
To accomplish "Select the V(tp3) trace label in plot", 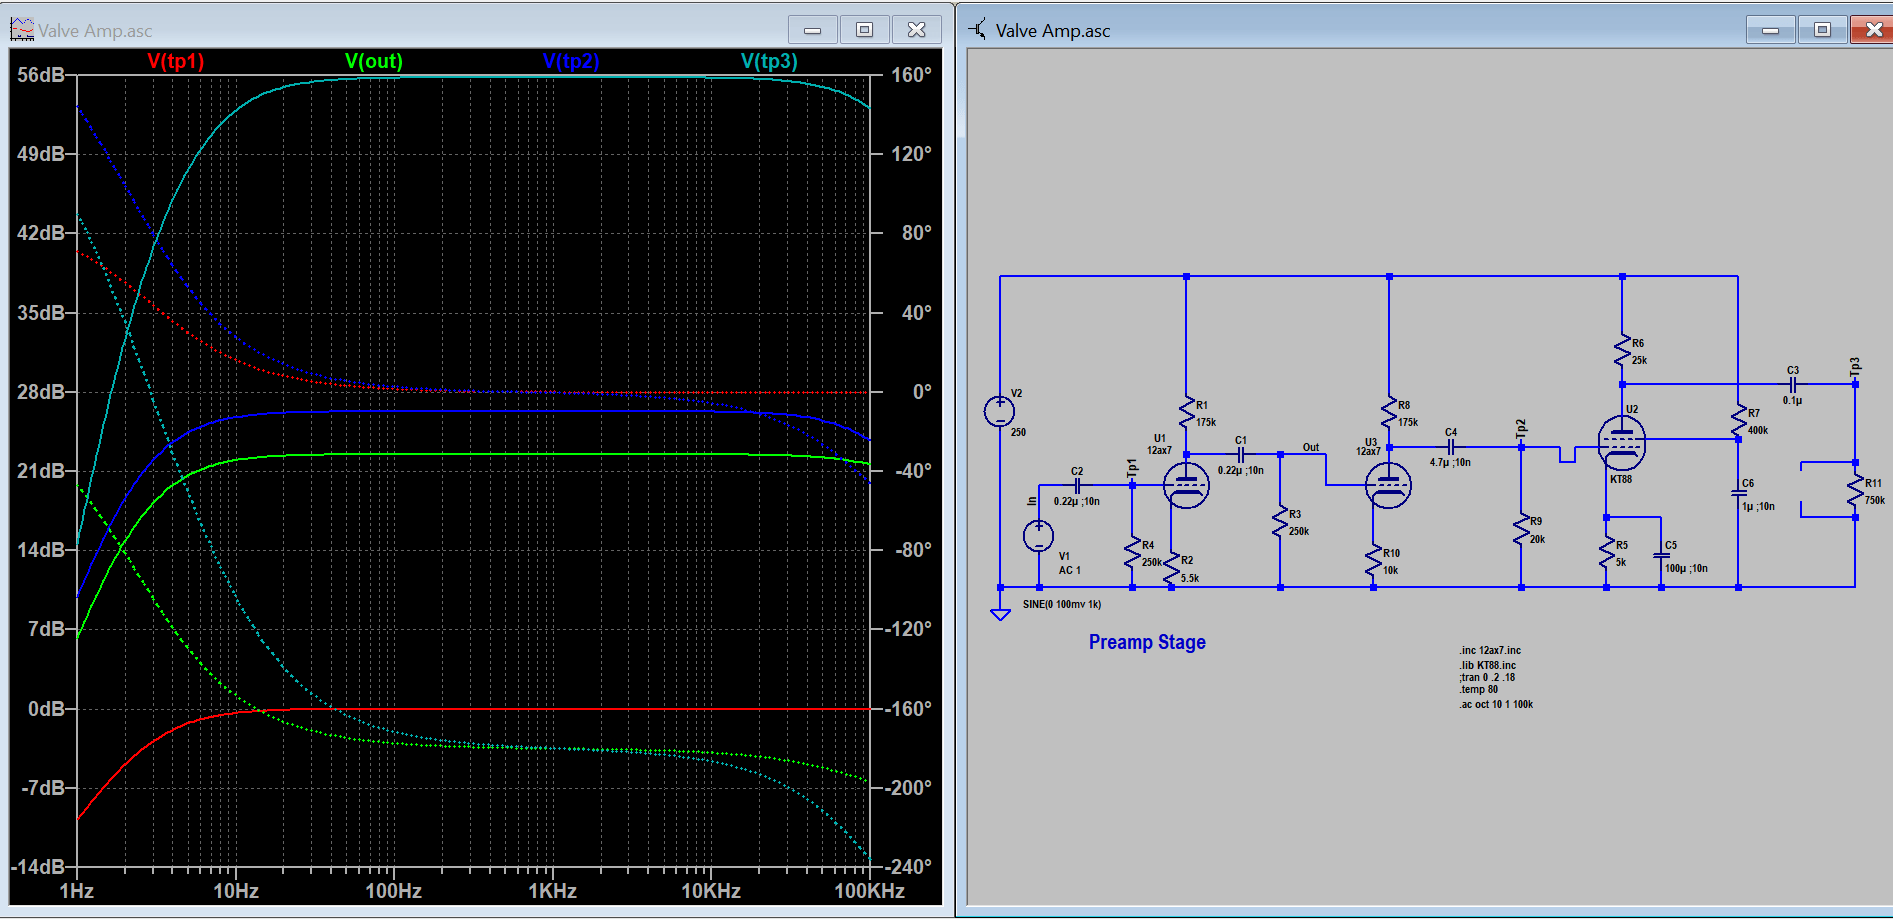I will pos(769,61).
